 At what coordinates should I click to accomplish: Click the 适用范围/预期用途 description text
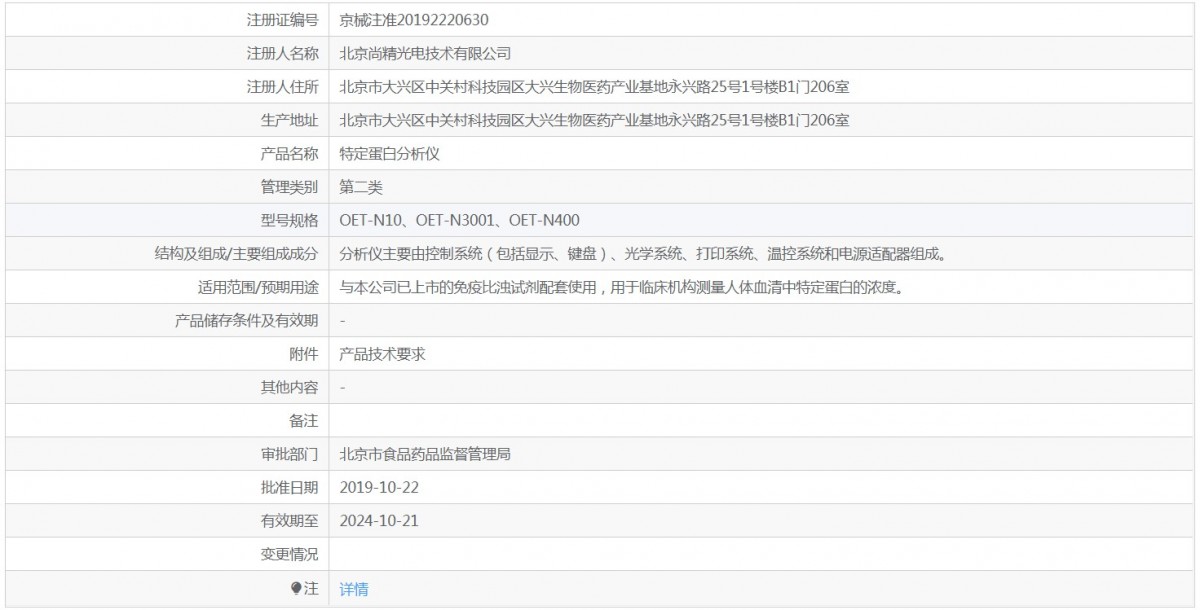(622, 287)
